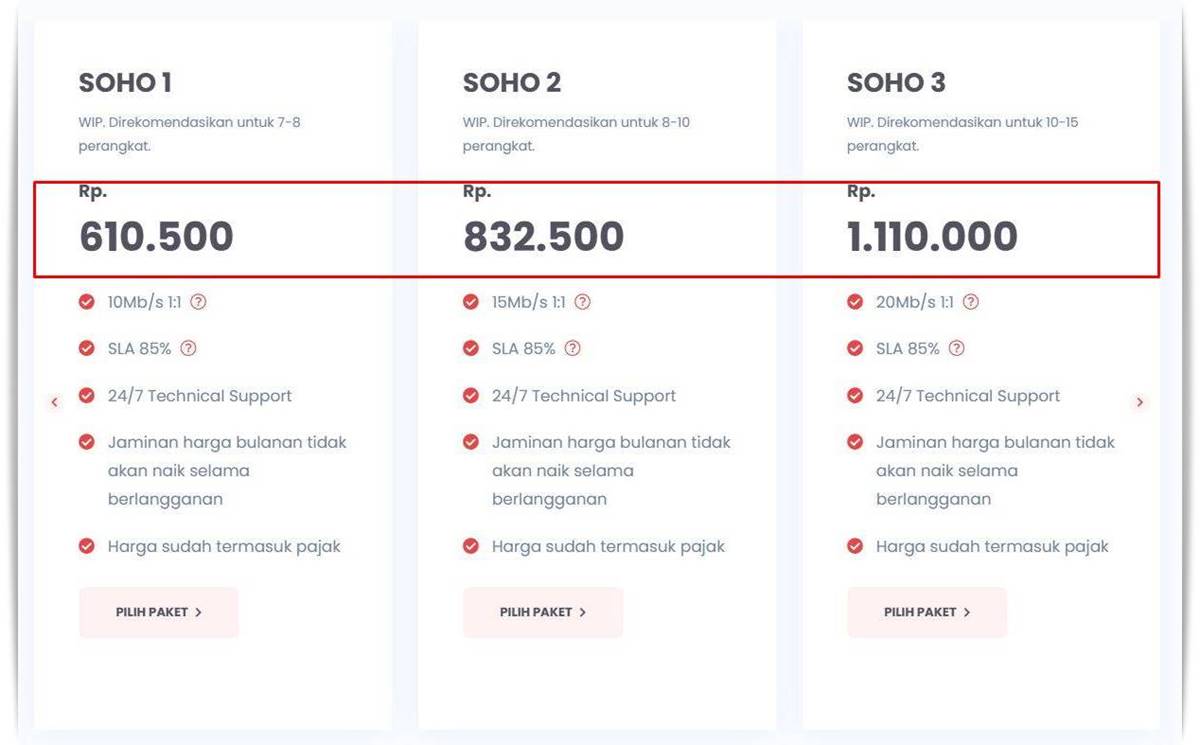Image resolution: width=1200 pixels, height=745 pixels.
Task: Click help icon beside SOHO 1 SLA 85%
Action: tap(188, 349)
